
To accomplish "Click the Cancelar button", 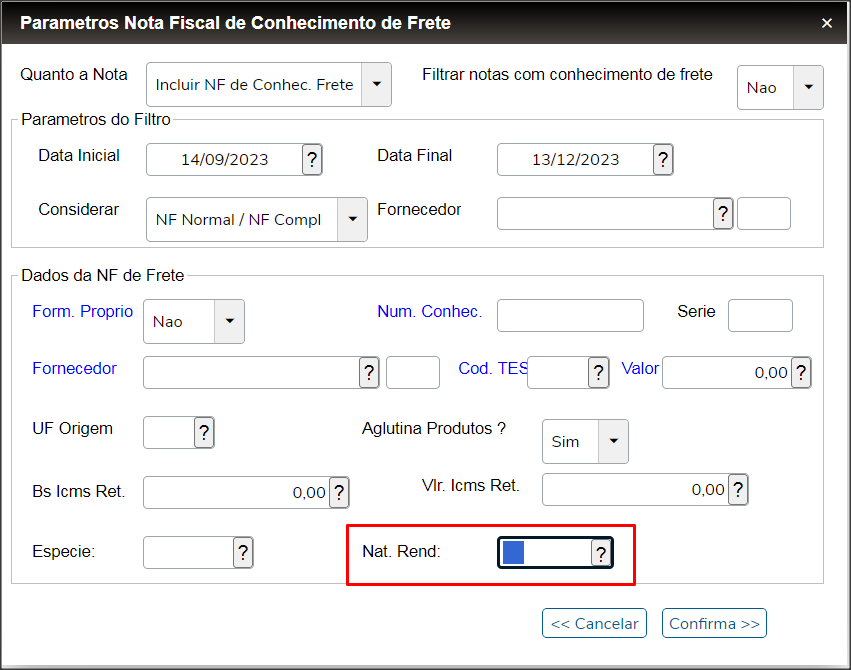I will click(x=594, y=623).
